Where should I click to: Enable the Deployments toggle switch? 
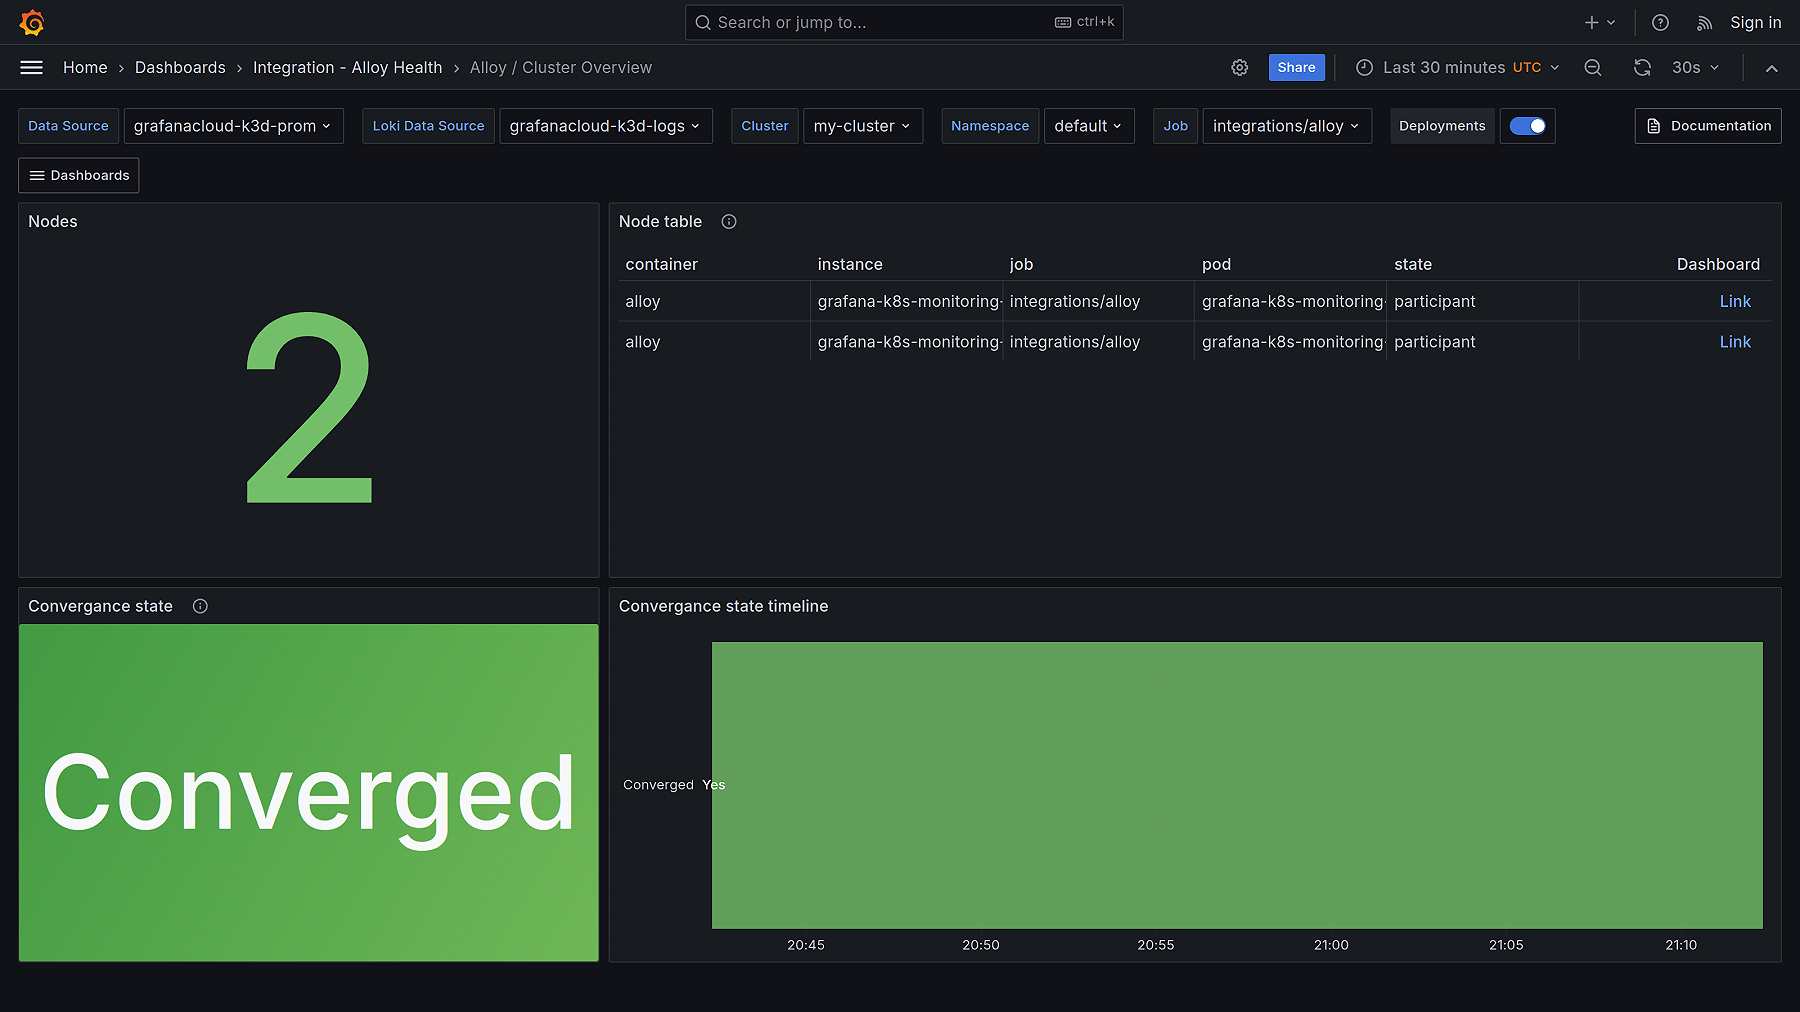pyautogui.click(x=1527, y=126)
